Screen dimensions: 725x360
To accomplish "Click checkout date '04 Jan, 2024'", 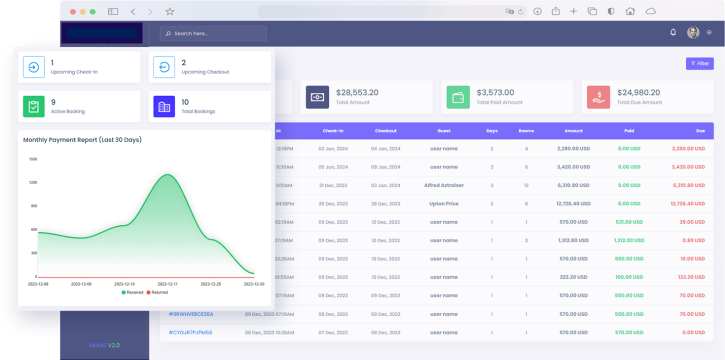I will pyautogui.click(x=386, y=149).
